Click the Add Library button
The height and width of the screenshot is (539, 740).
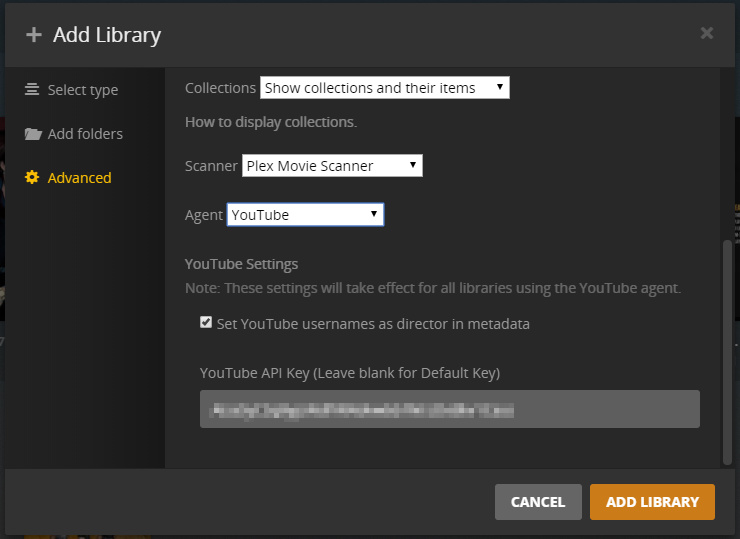point(652,502)
